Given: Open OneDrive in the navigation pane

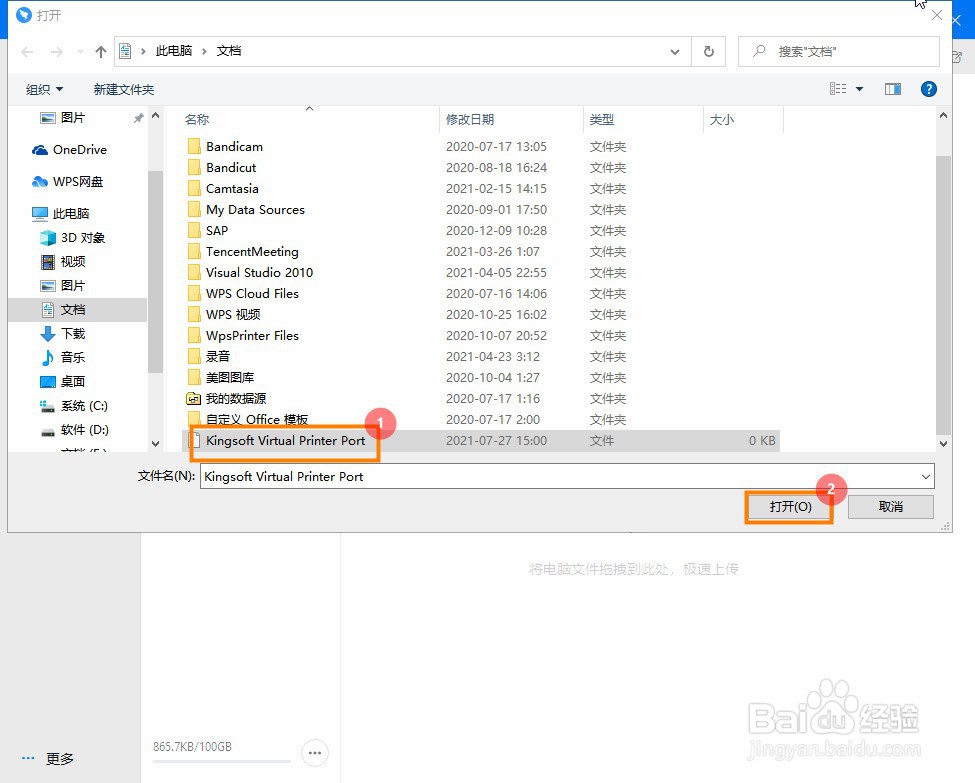Looking at the screenshot, I should 78,149.
